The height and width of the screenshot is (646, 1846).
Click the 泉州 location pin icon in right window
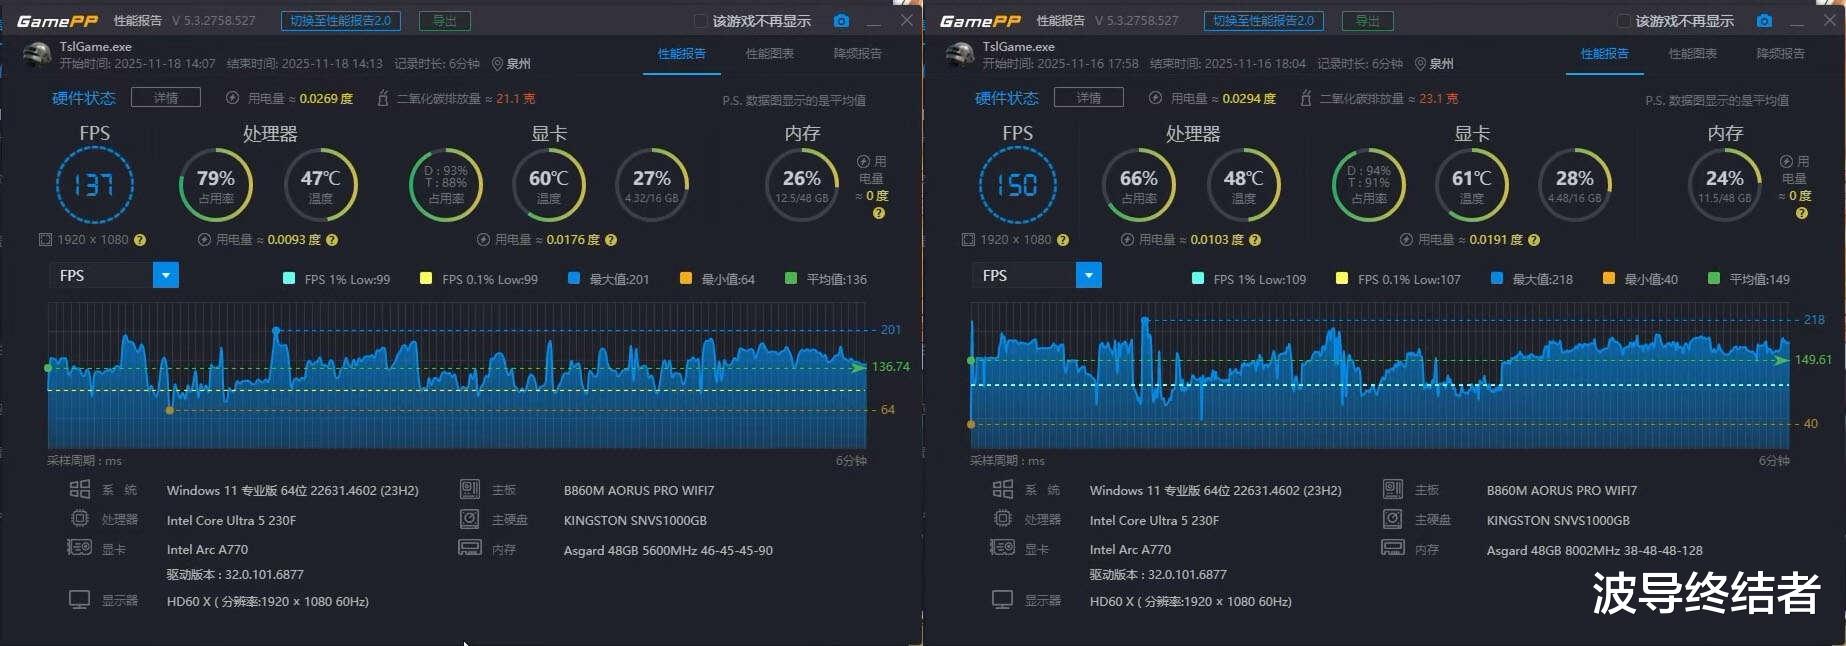1420,64
